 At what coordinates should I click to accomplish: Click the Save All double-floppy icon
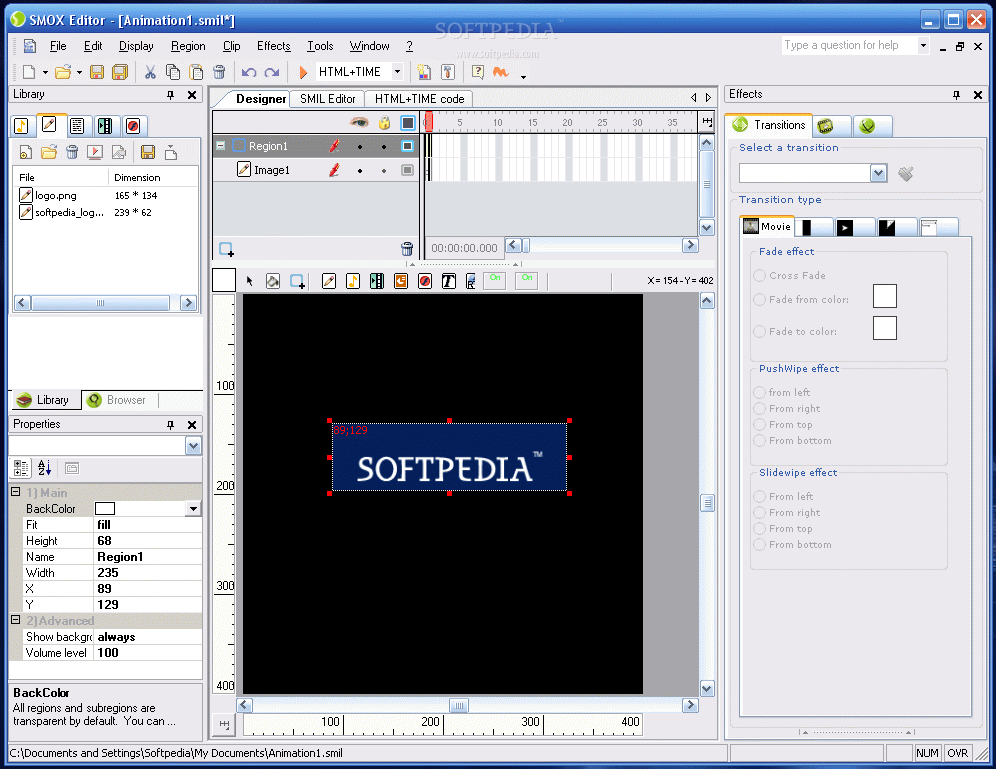(119, 72)
